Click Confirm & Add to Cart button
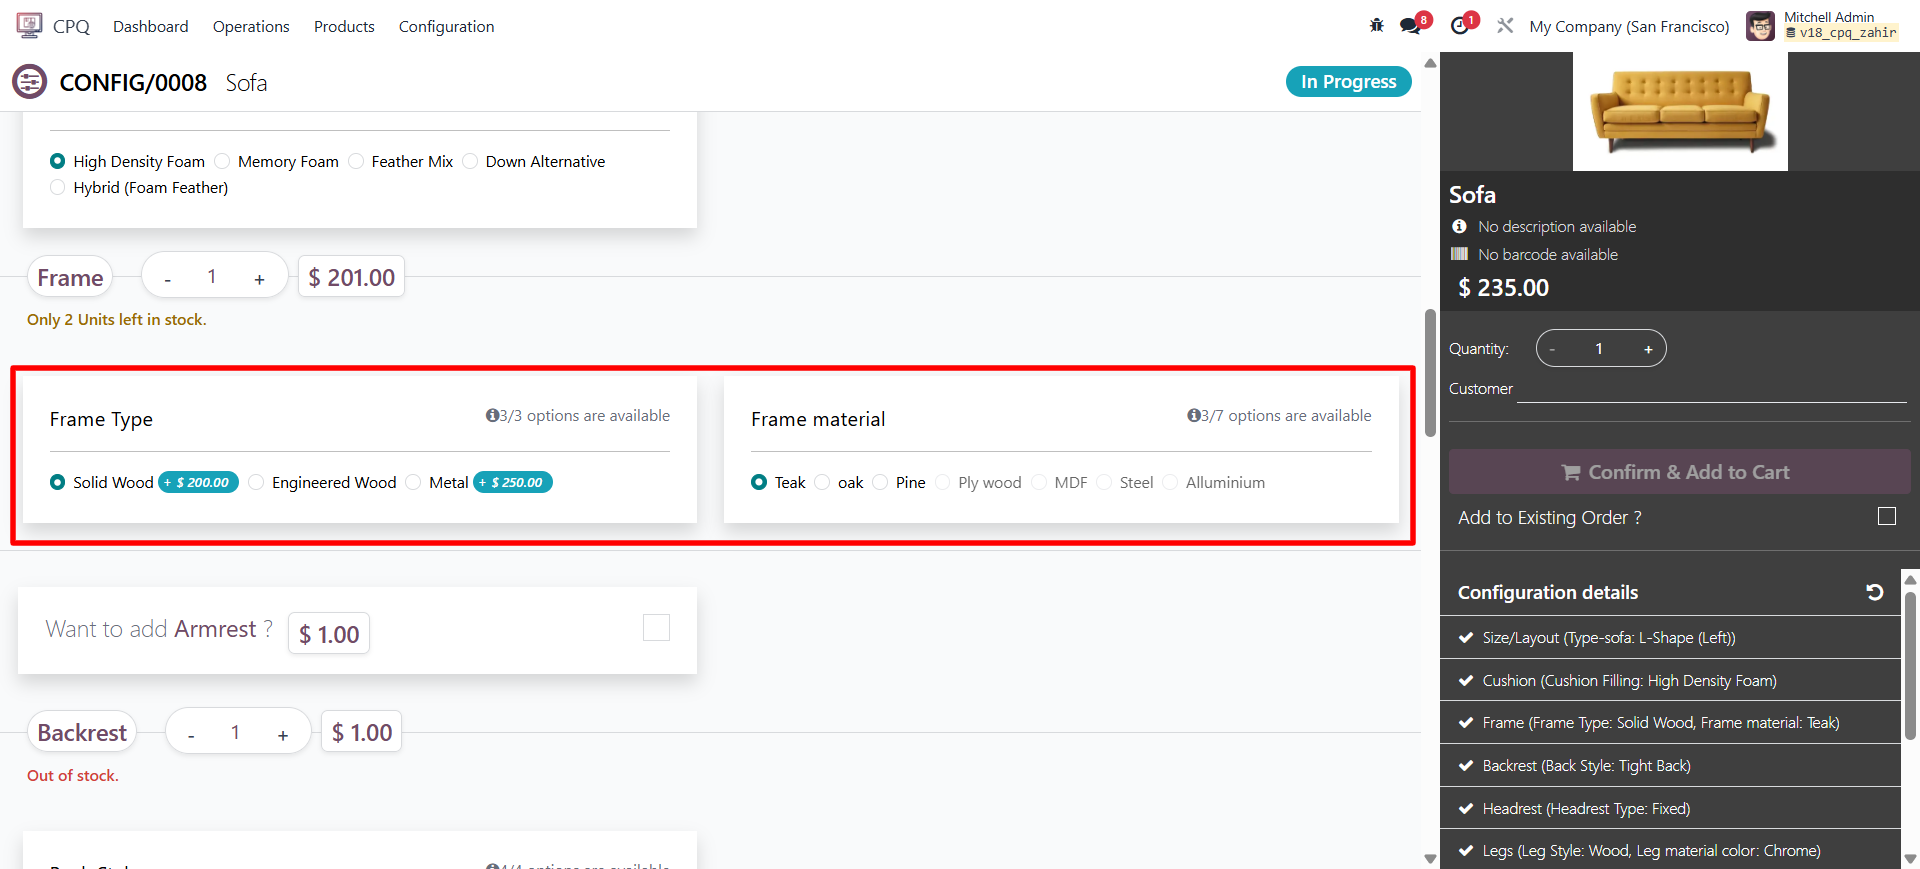This screenshot has height=869, width=1920. tap(1679, 472)
